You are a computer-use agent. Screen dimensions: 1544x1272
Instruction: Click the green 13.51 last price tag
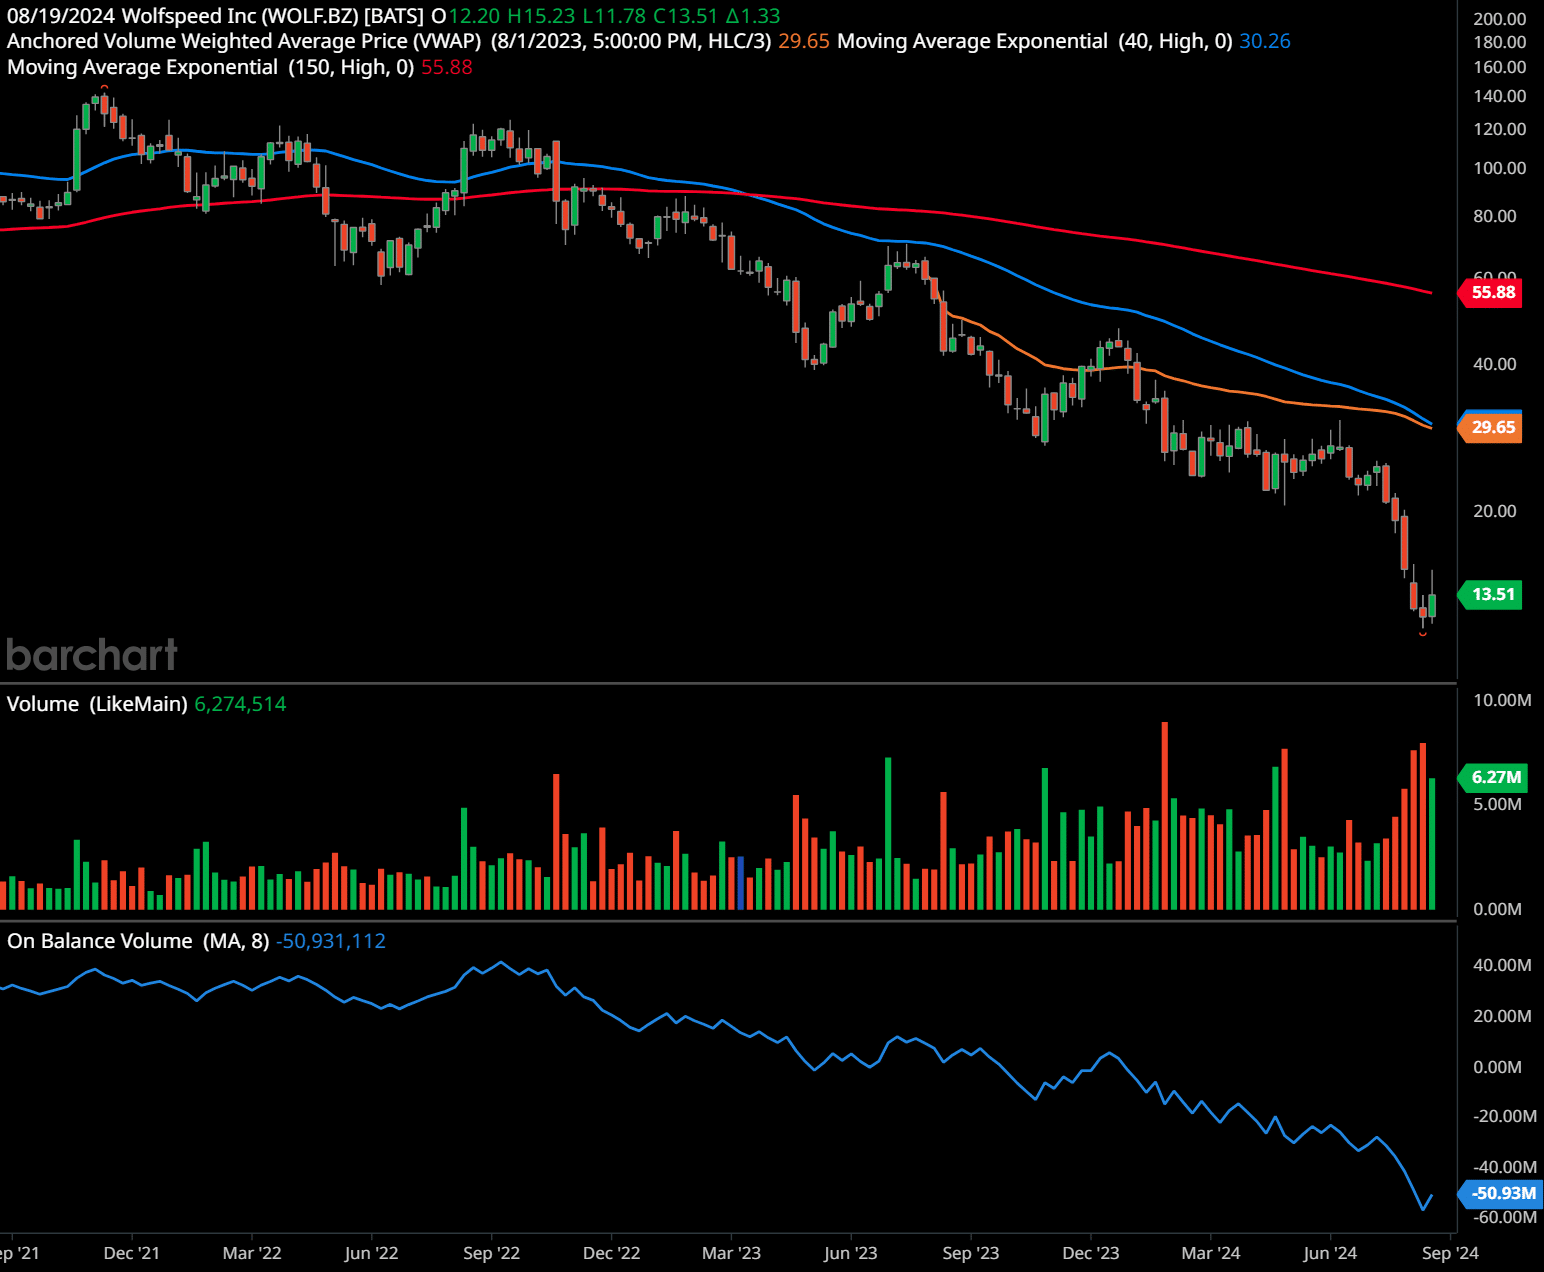click(x=1491, y=594)
